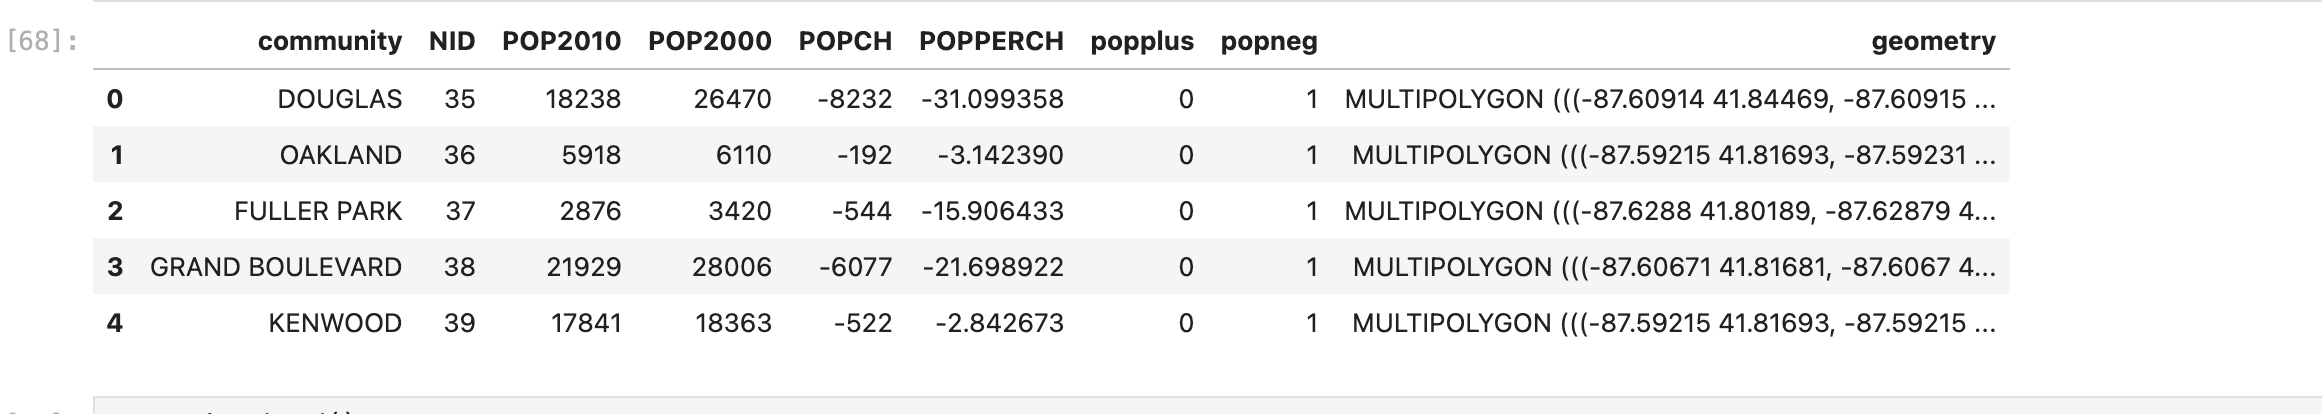This screenshot has width=2322, height=414.
Task: Click the POPPERCH column header
Action: pyautogui.click(x=991, y=41)
